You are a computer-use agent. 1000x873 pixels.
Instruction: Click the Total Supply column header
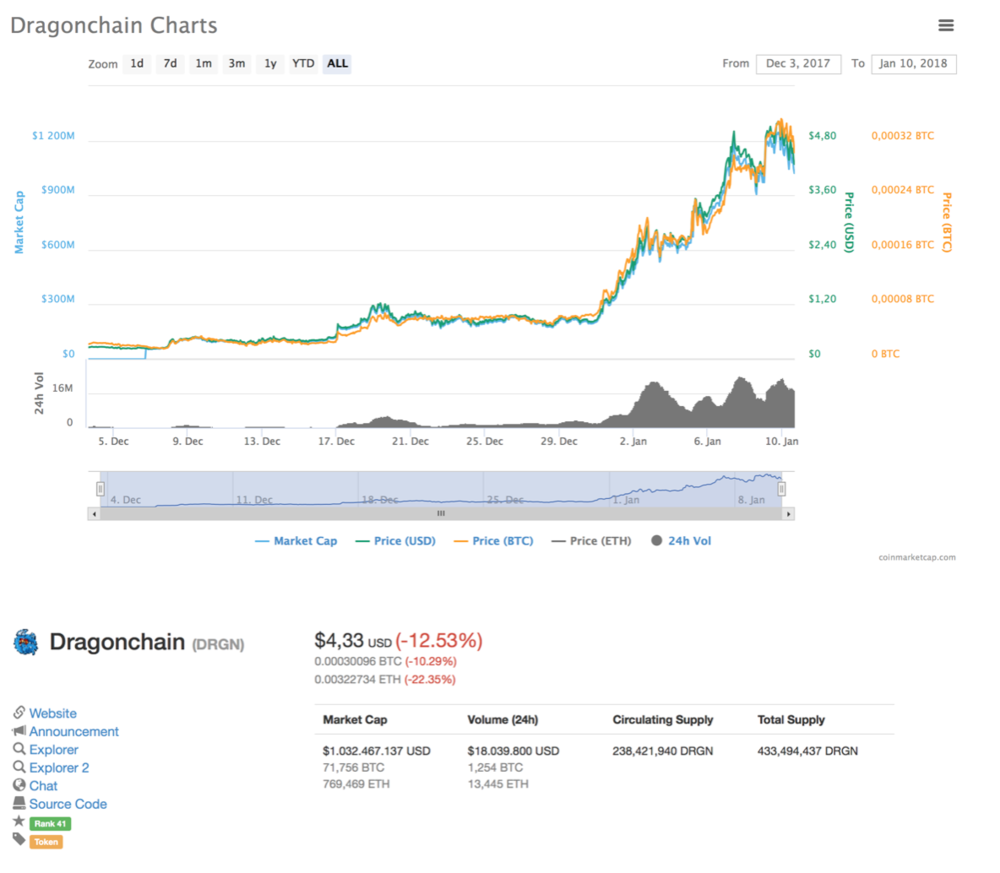(791, 719)
